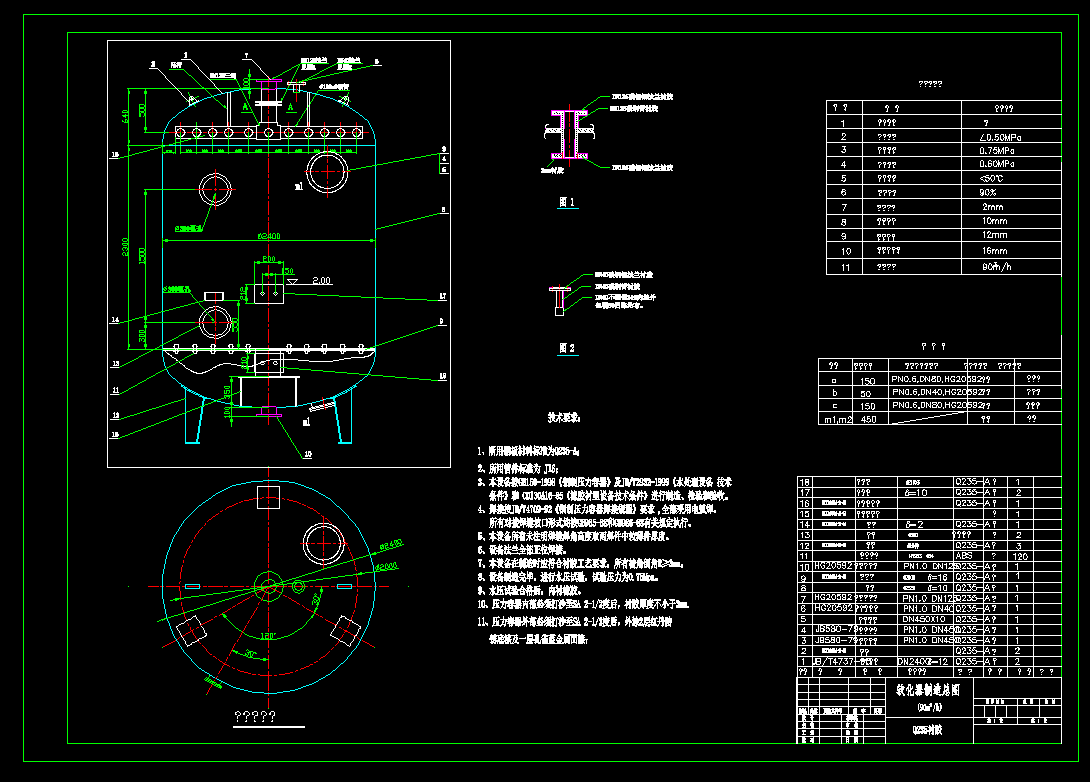
Task: Click the '12mm' value in row 9
Action: point(995,235)
